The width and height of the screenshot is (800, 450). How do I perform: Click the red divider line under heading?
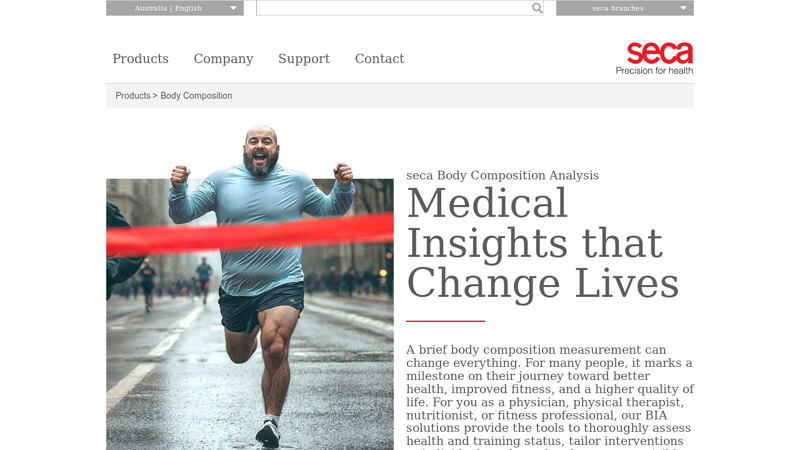pos(445,321)
